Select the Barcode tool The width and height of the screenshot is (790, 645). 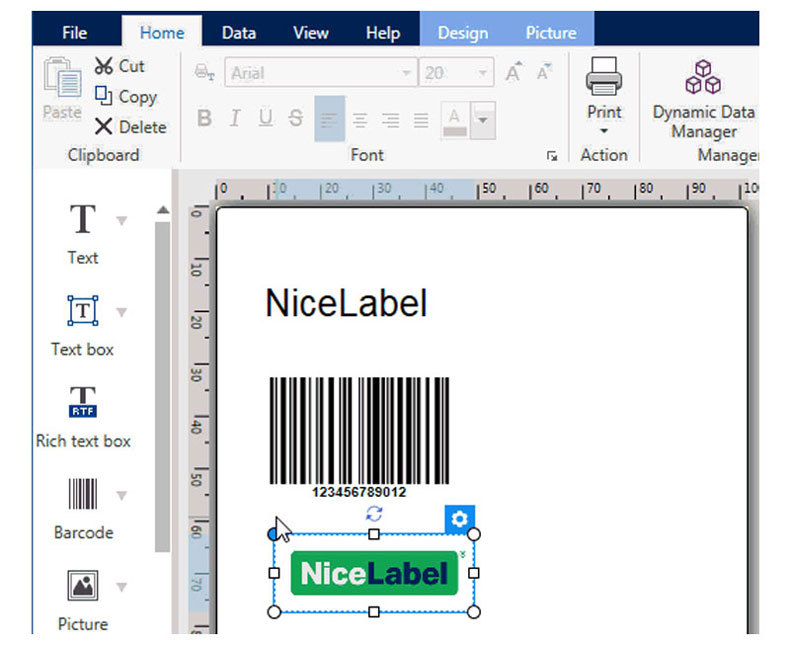pos(83,509)
